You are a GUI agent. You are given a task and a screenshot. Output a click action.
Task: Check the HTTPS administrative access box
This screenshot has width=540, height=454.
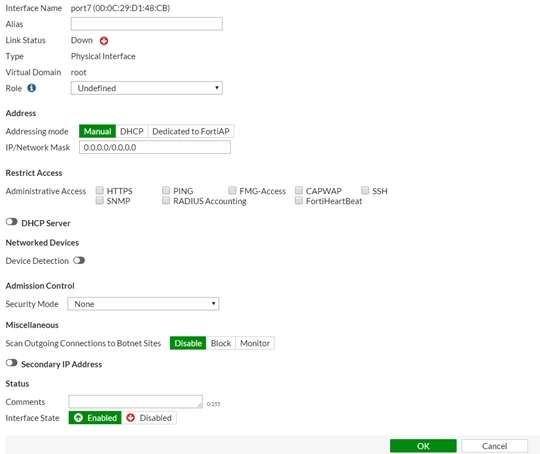[x=100, y=190]
